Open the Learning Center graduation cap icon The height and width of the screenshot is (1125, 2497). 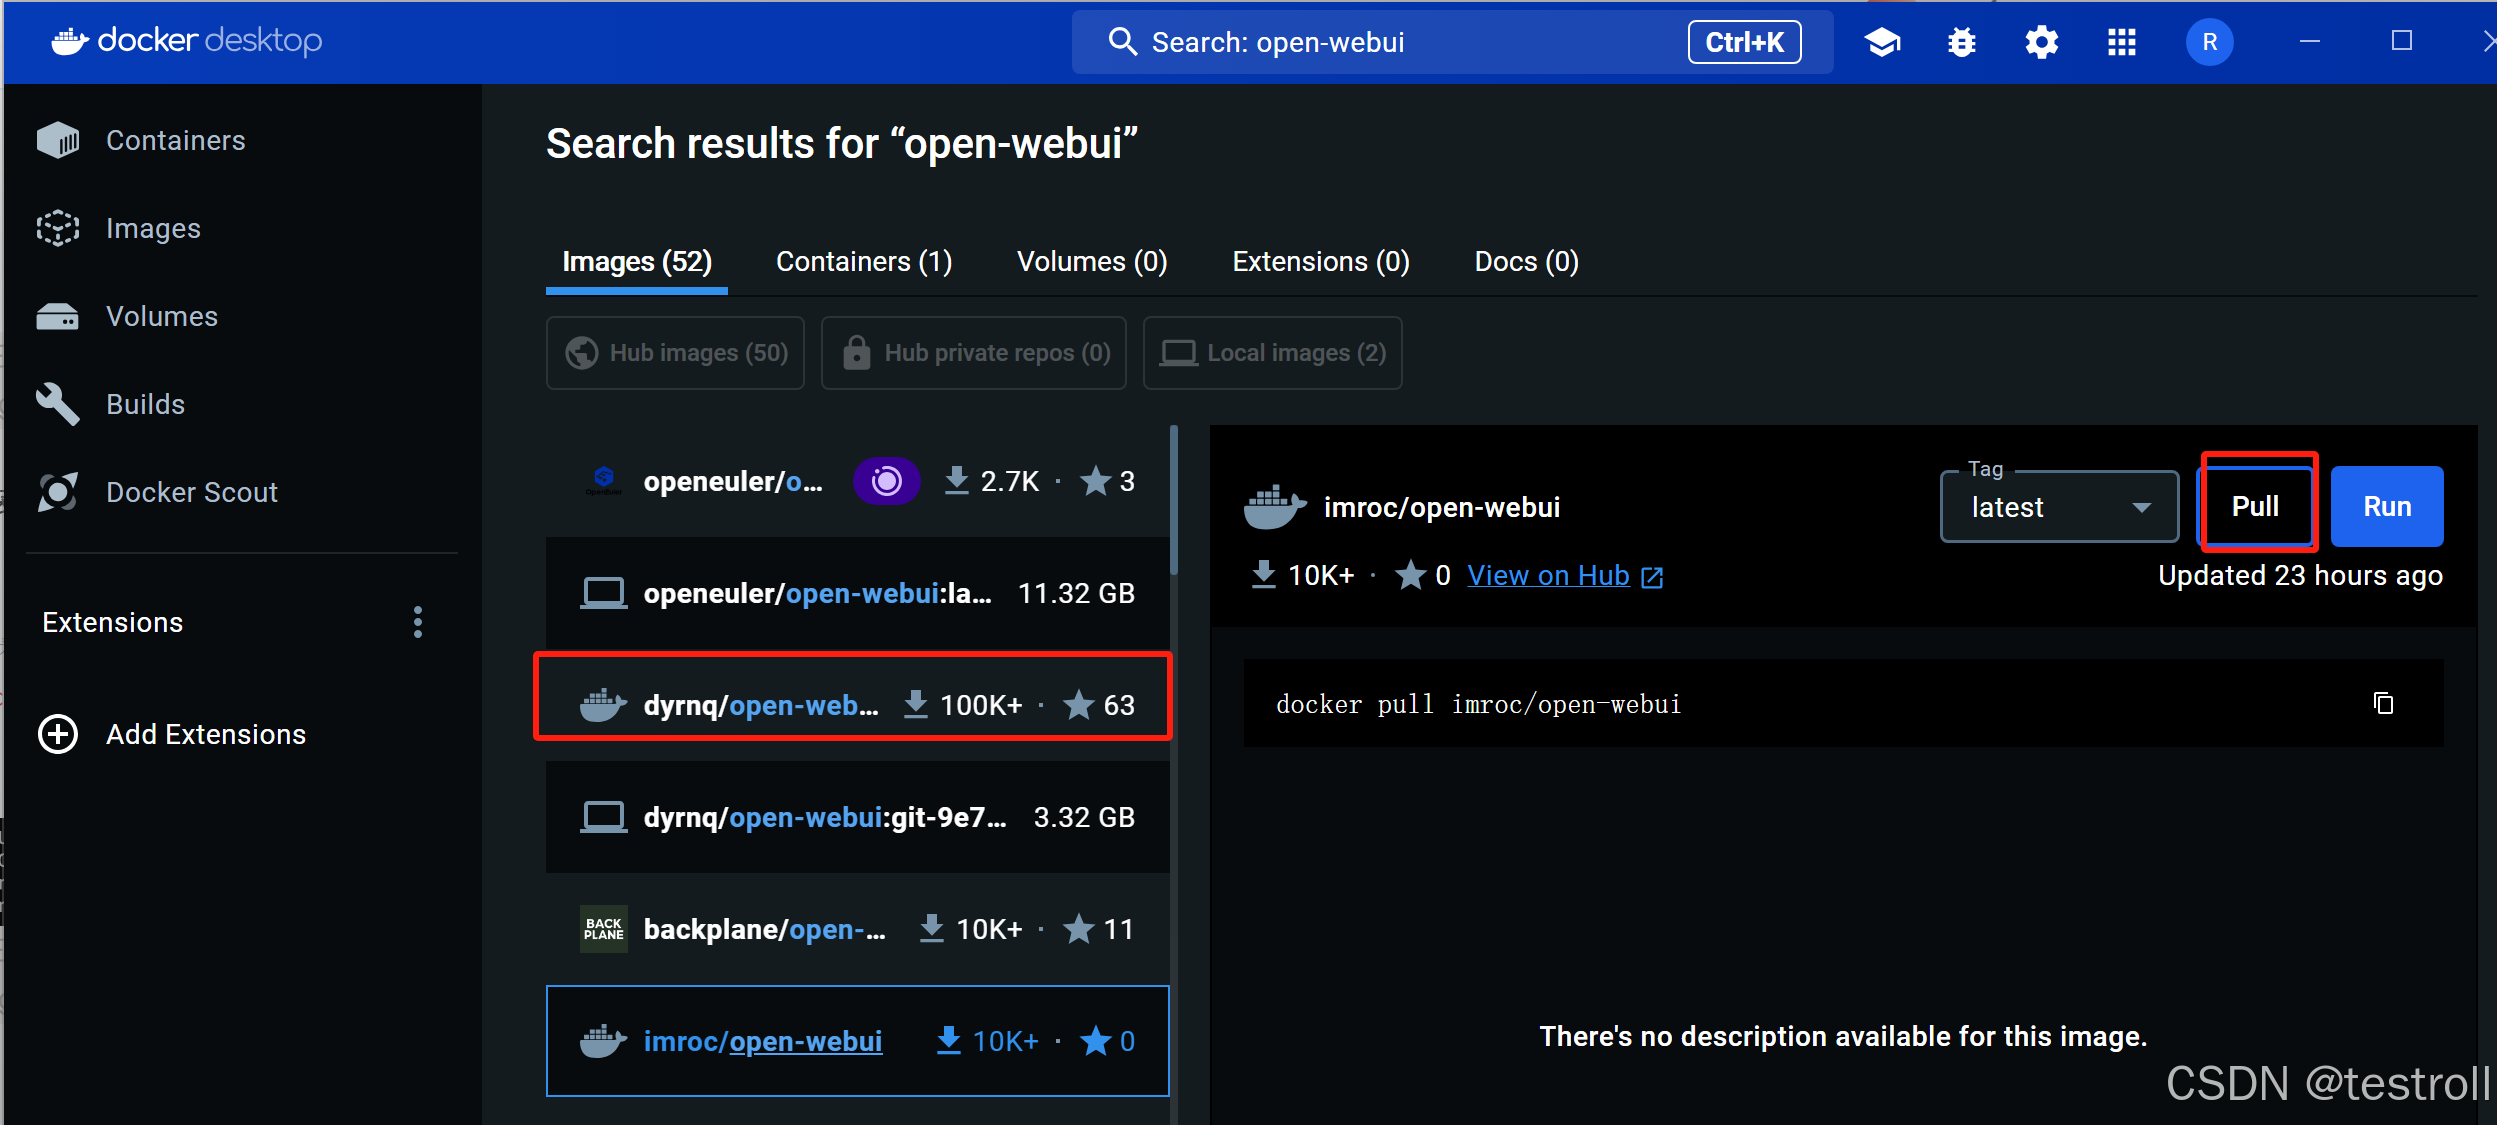click(x=1882, y=42)
